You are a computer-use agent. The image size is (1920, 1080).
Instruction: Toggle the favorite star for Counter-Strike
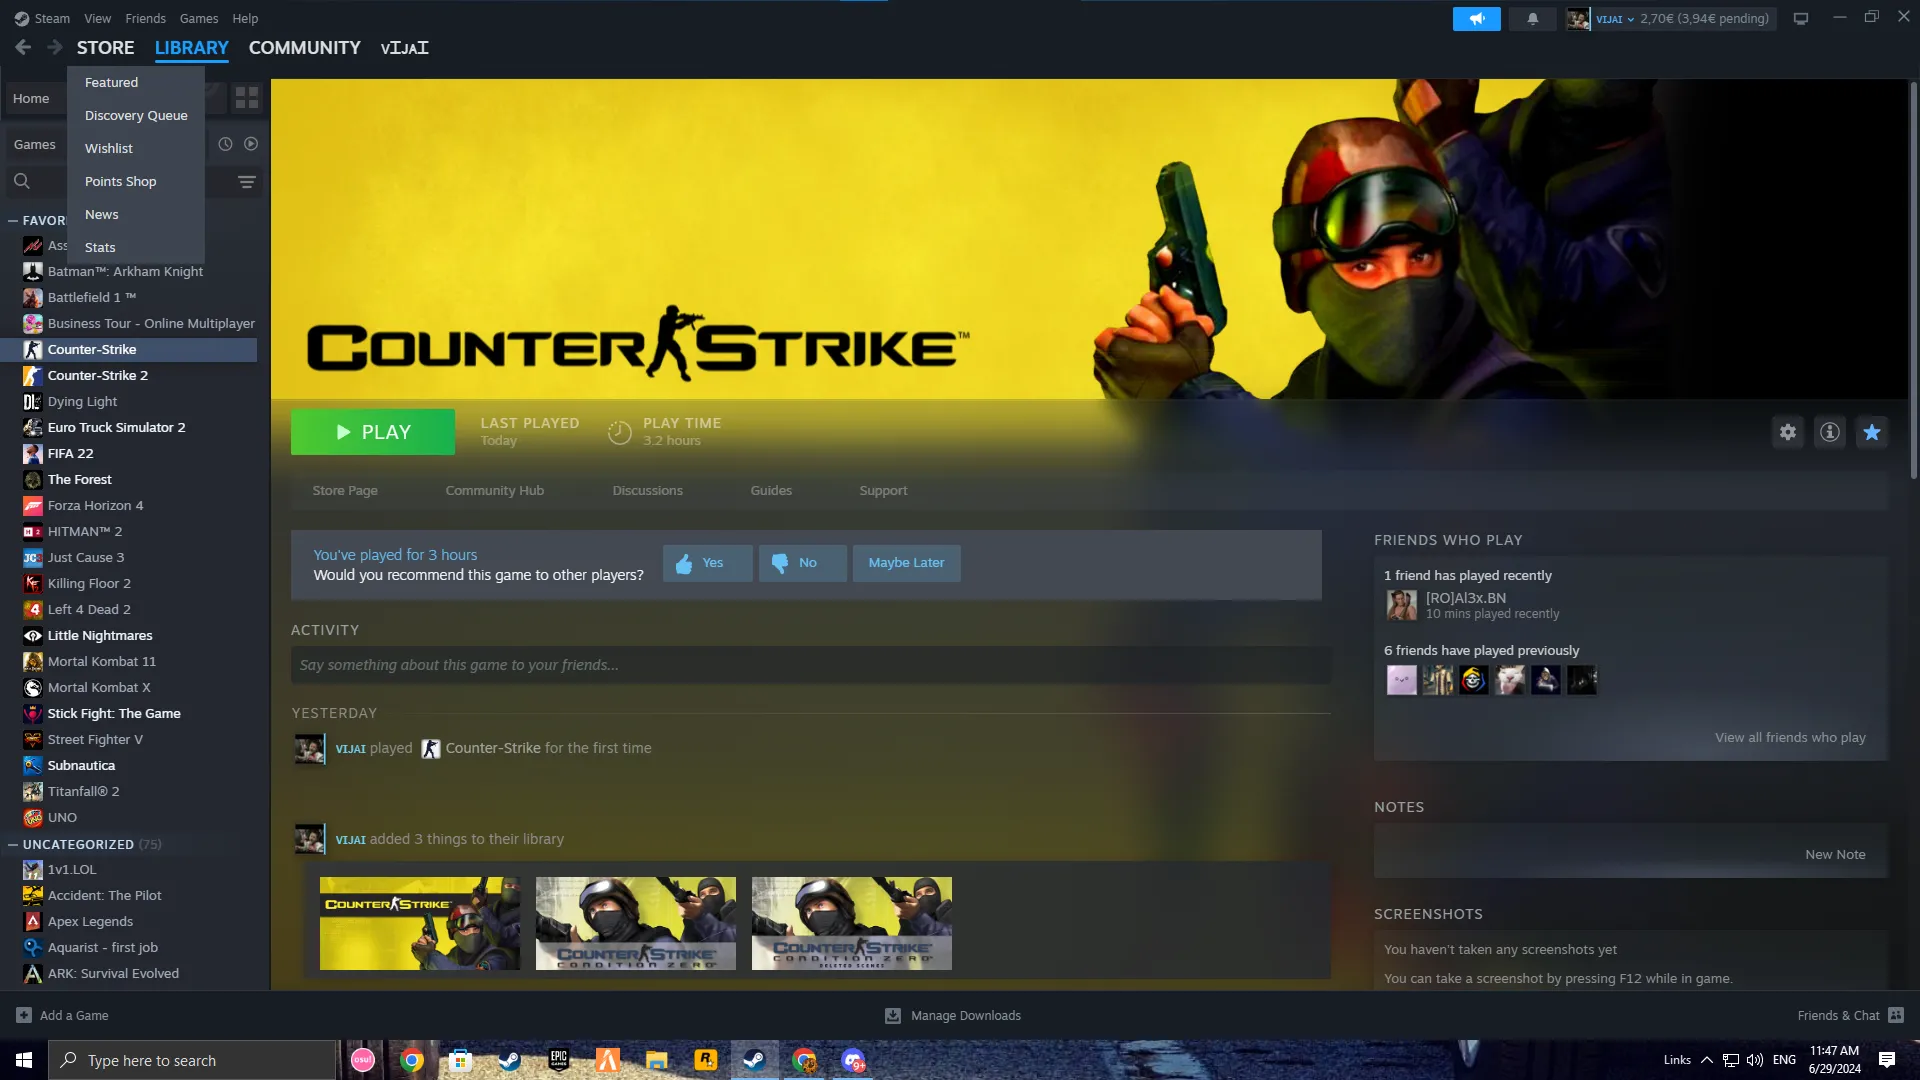[x=1871, y=432]
